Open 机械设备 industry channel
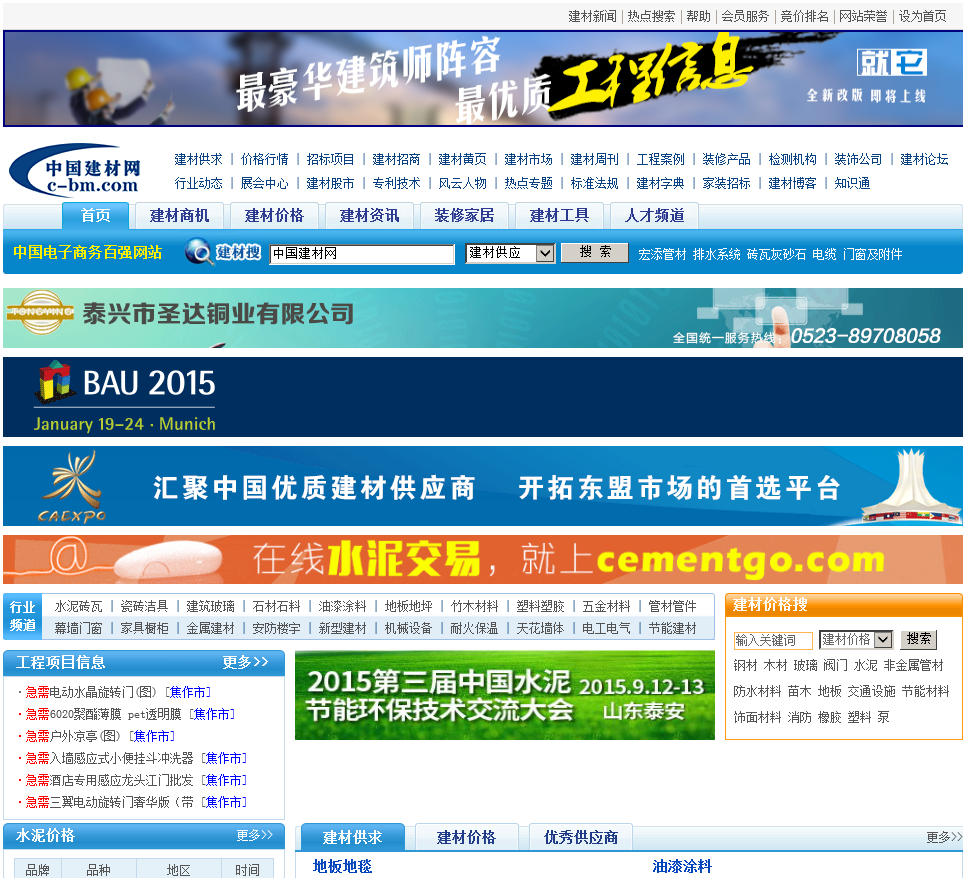The image size is (966, 878). point(408,628)
